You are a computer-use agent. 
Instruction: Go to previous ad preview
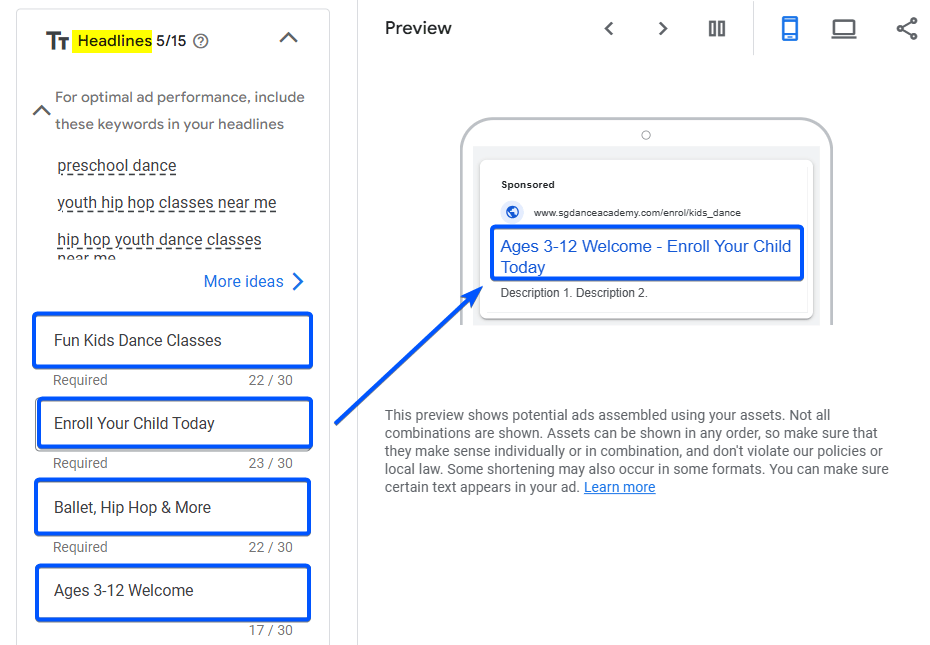coord(609,29)
